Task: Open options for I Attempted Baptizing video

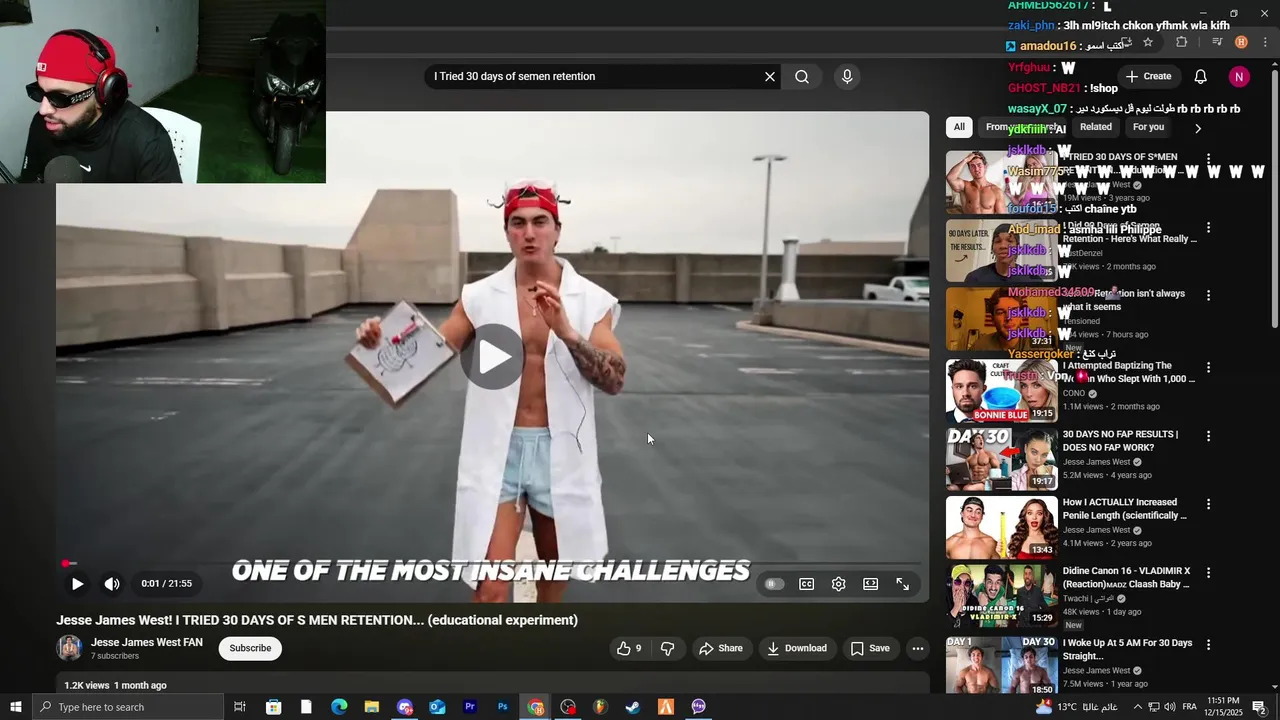Action: point(1208,367)
